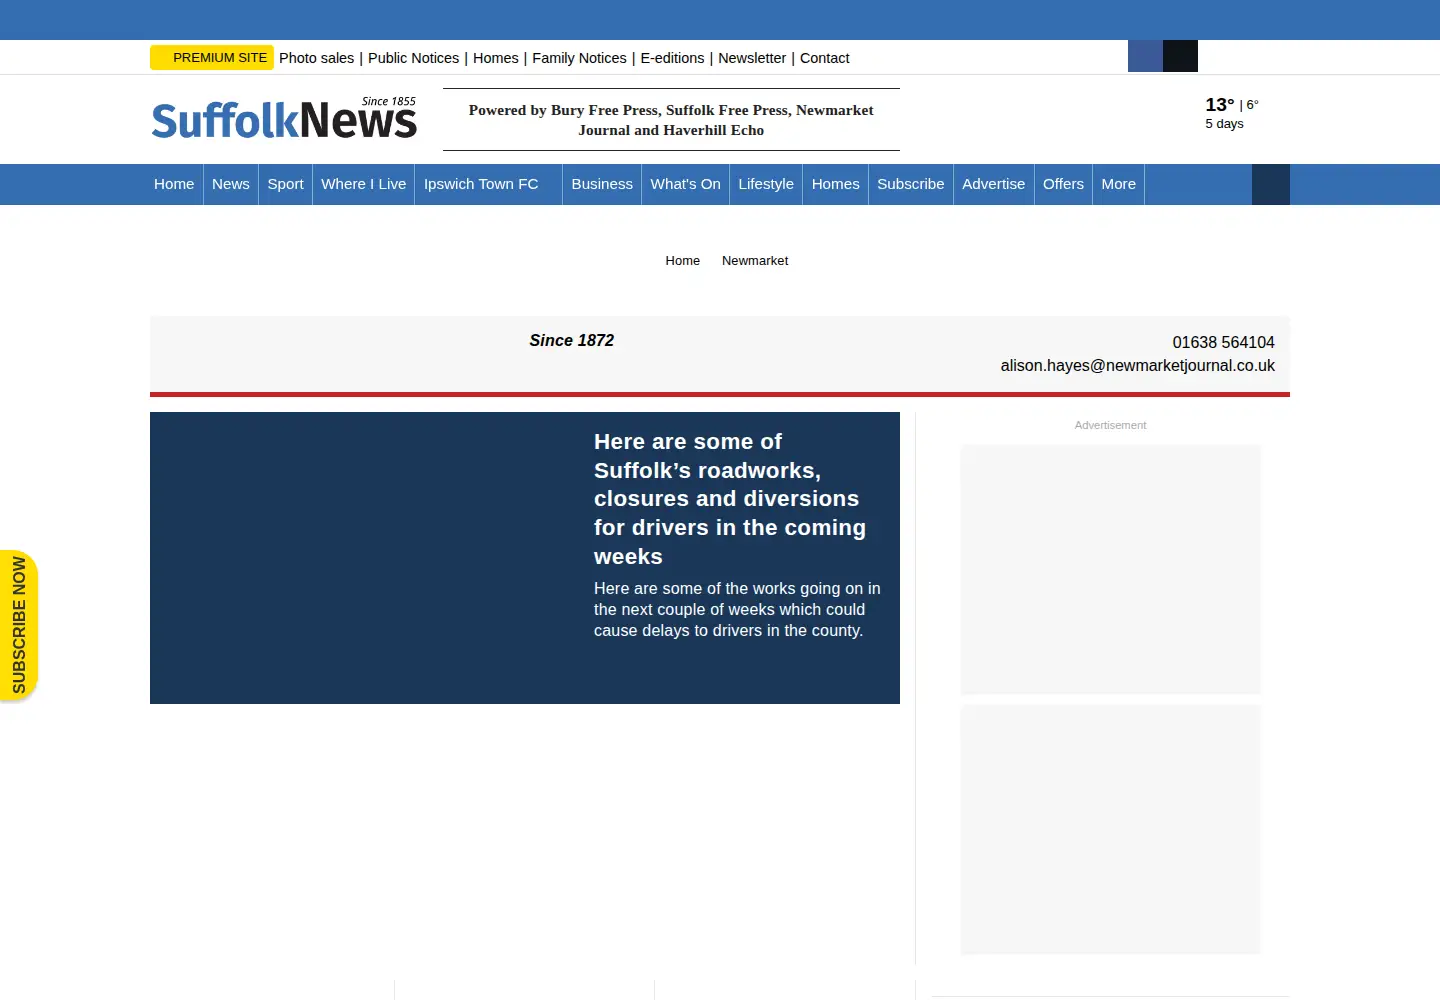Image resolution: width=1440 pixels, height=1000 pixels.
Task: Open the Business section
Action: (x=602, y=184)
